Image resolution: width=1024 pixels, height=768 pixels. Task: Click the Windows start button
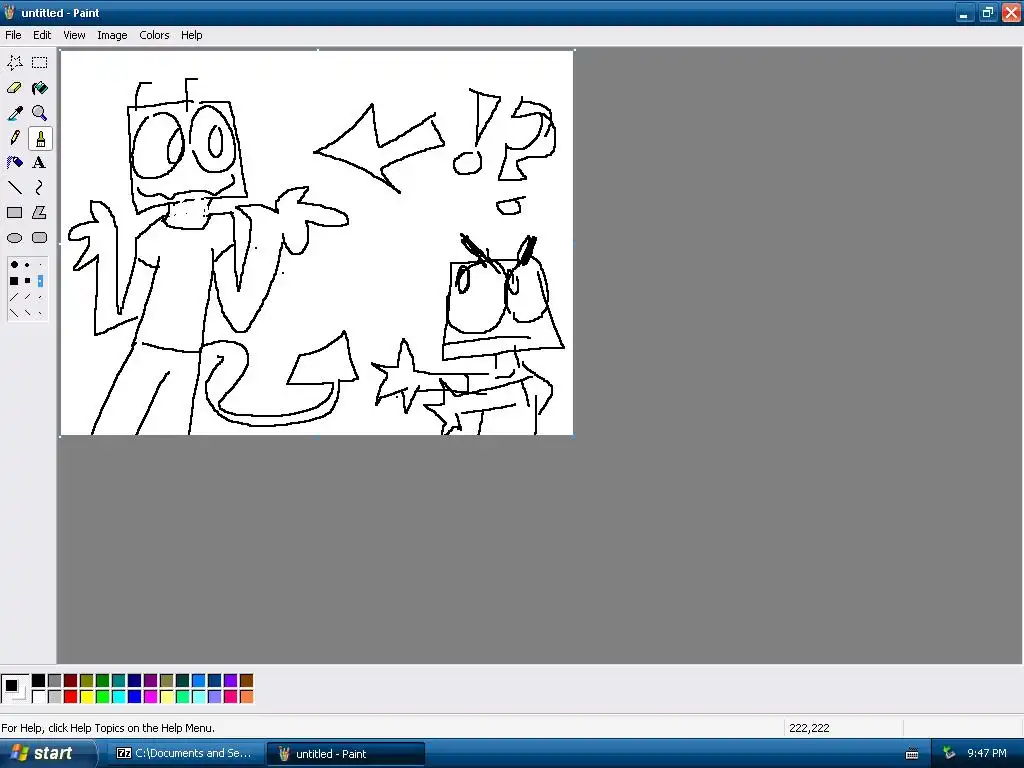pos(47,753)
